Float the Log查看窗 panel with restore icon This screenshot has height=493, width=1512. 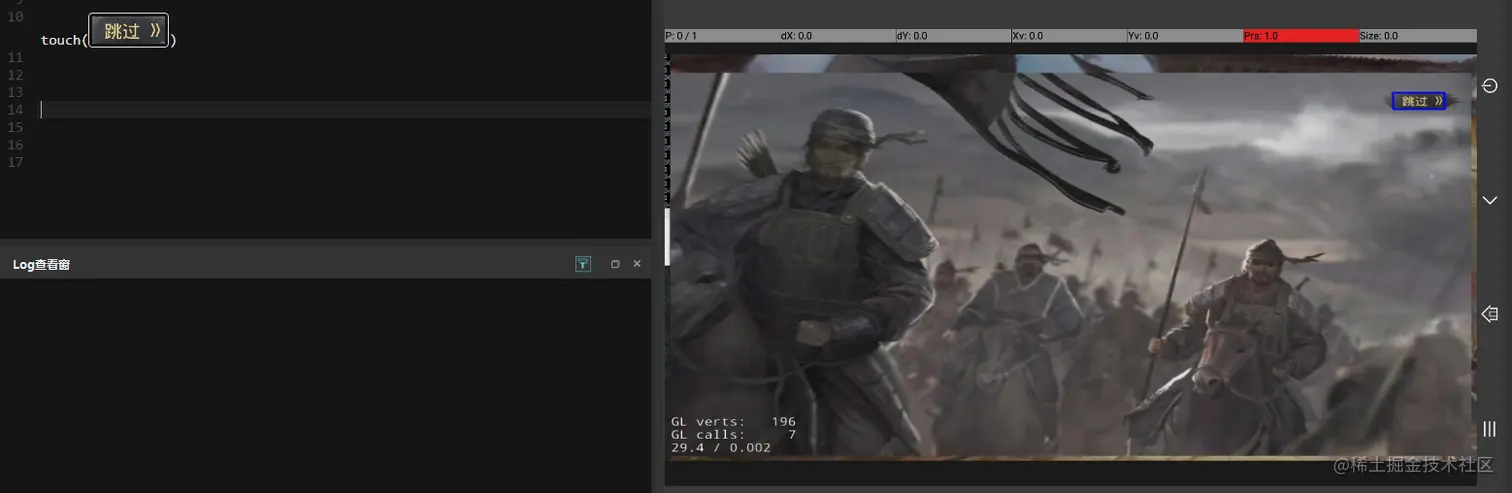click(615, 264)
